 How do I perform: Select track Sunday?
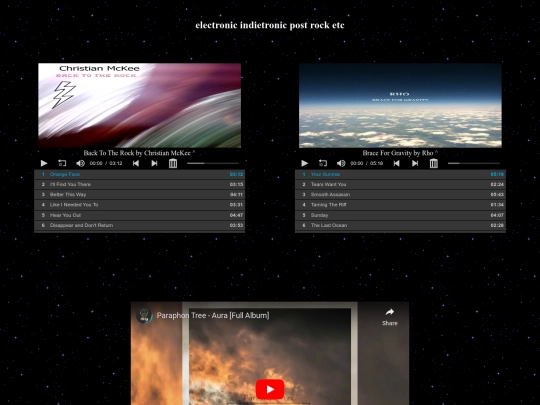pyautogui.click(x=400, y=215)
